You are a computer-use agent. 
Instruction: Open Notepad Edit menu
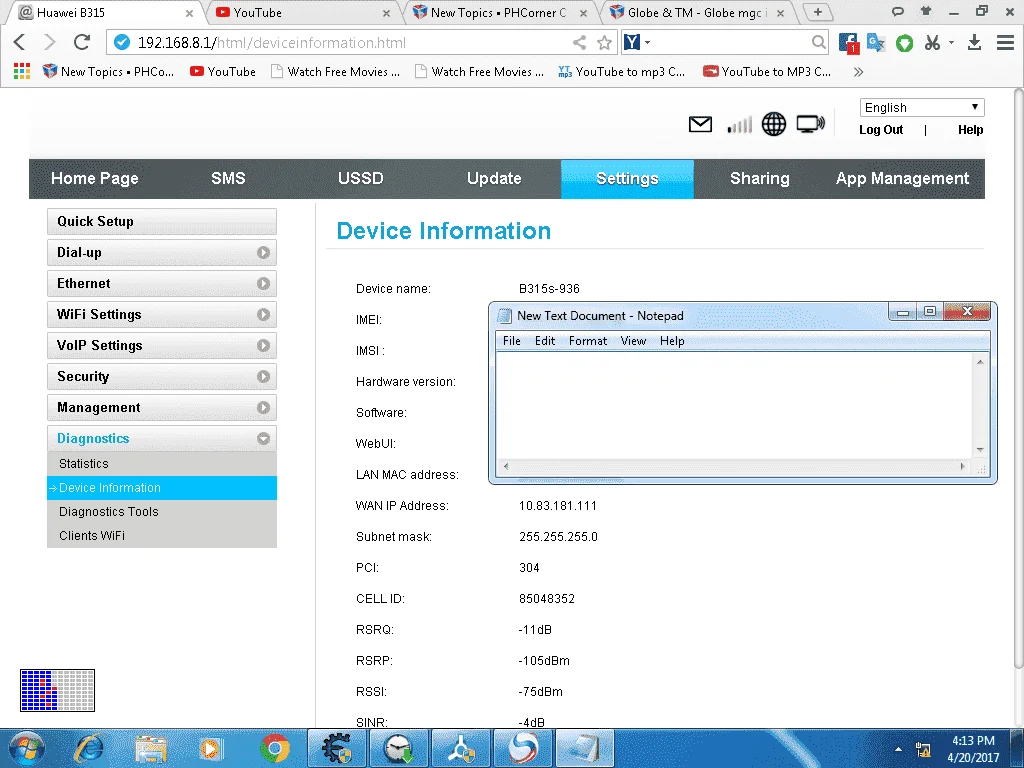545,341
